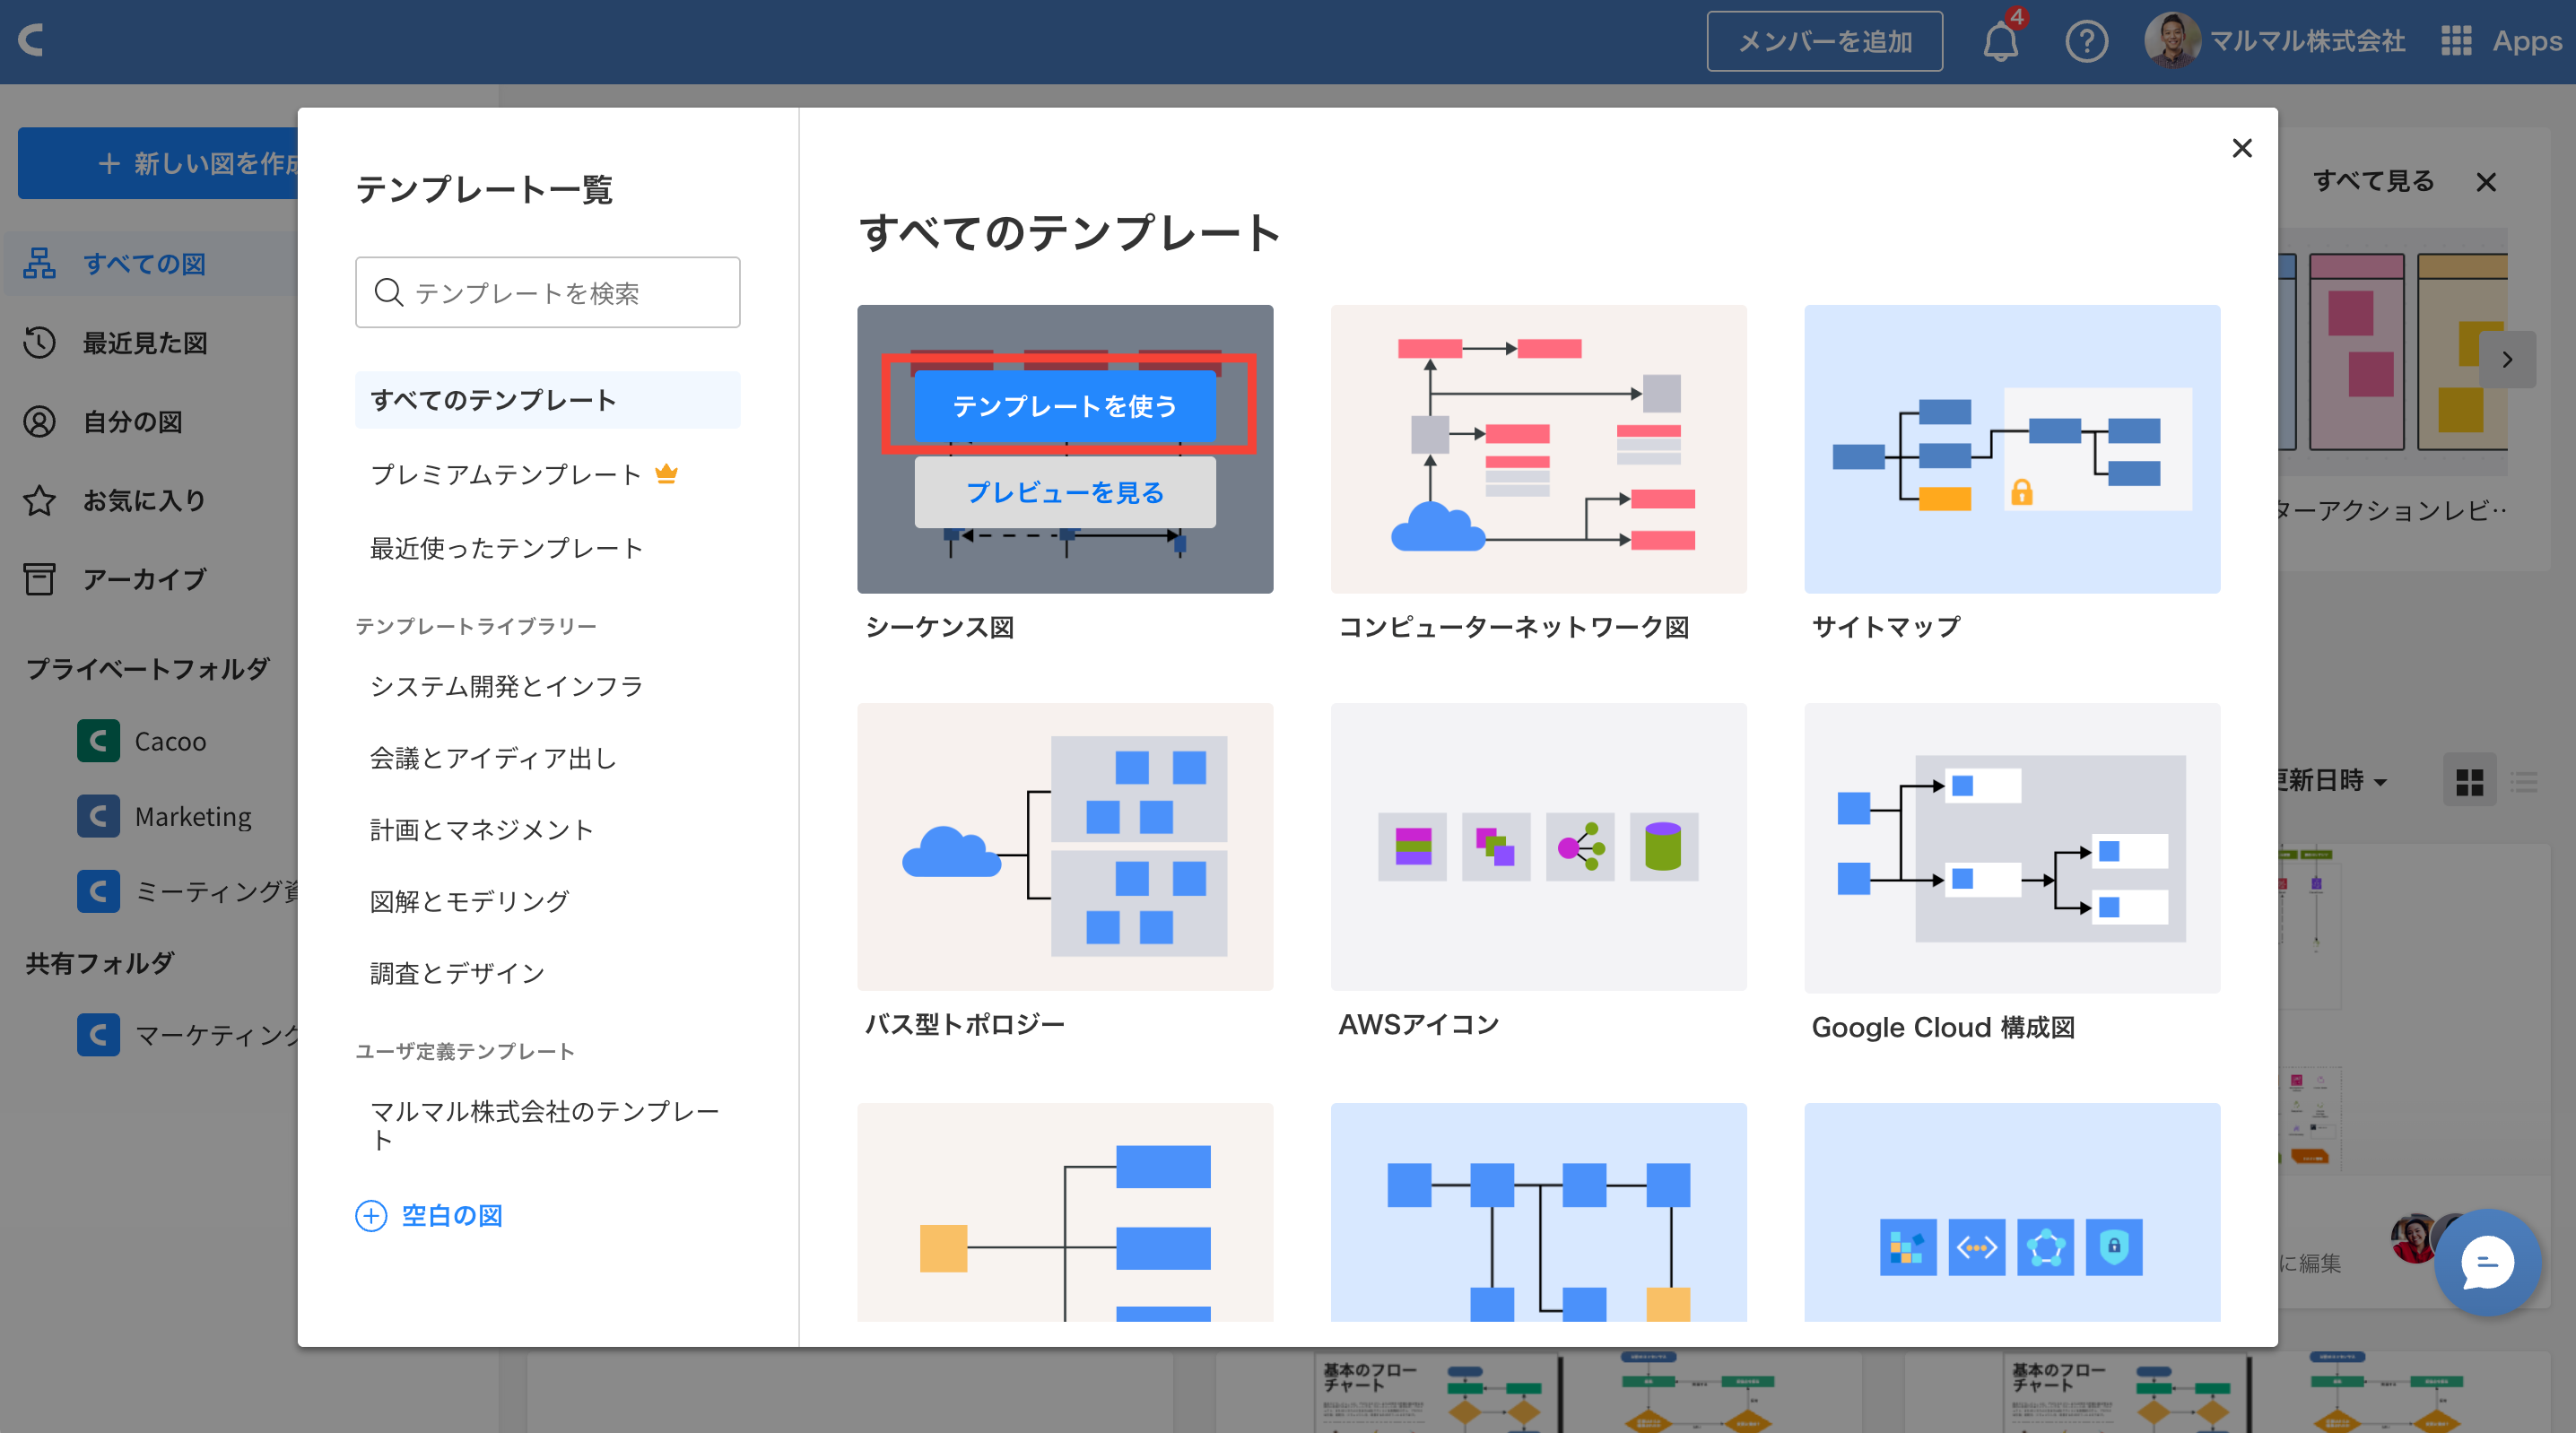Select the blue horizontal network template thumbnail

click(x=1538, y=1212)
